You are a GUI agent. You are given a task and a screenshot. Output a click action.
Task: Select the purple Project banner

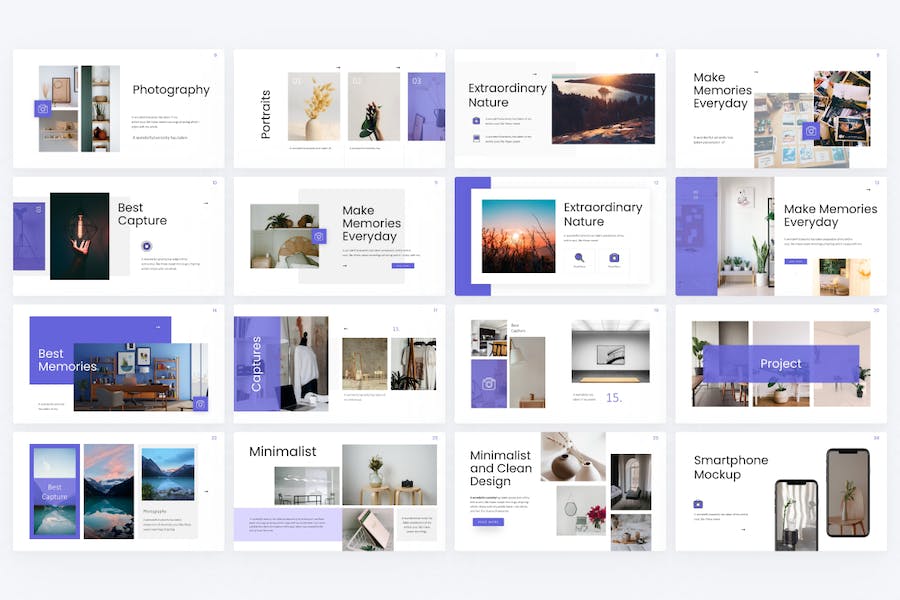(x=780, y=364)
